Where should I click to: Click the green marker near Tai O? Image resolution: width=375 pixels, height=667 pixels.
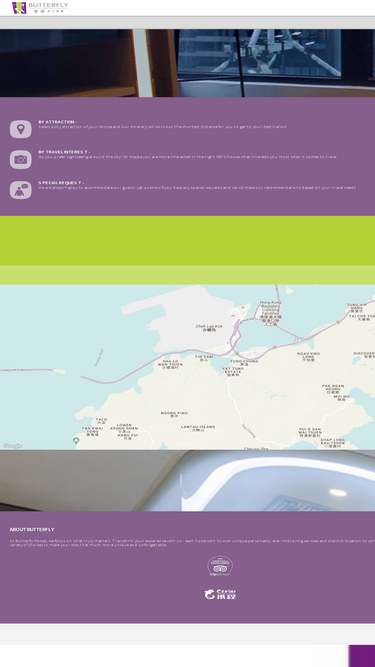coord(76,440)
